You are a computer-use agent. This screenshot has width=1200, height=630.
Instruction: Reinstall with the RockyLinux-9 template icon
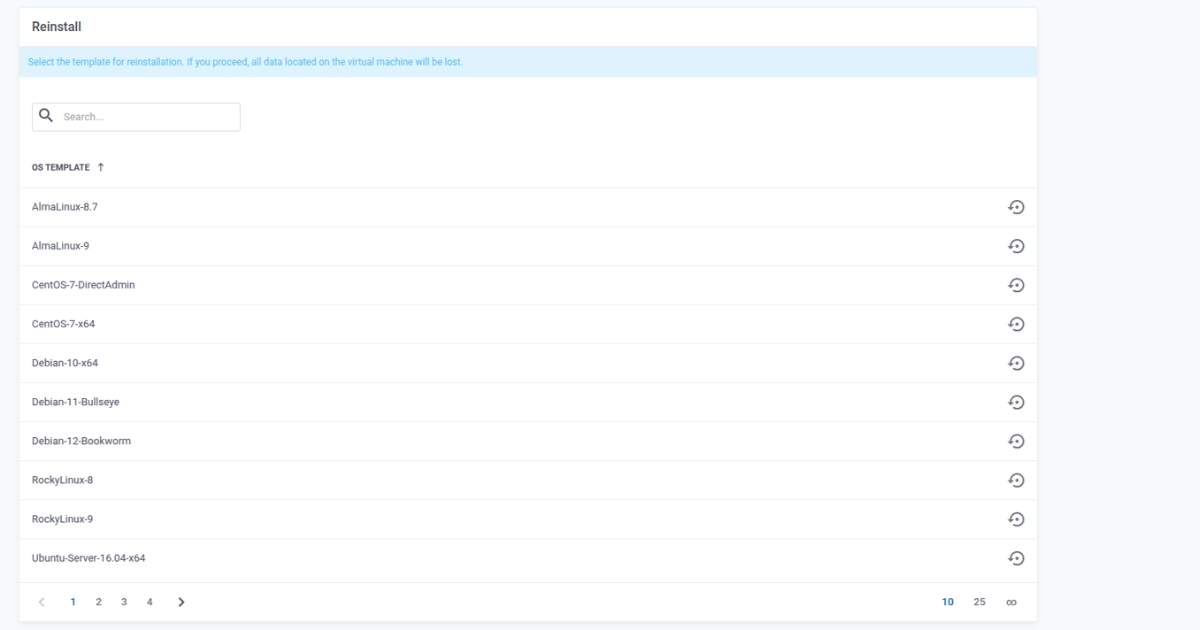pos(1015,519)
